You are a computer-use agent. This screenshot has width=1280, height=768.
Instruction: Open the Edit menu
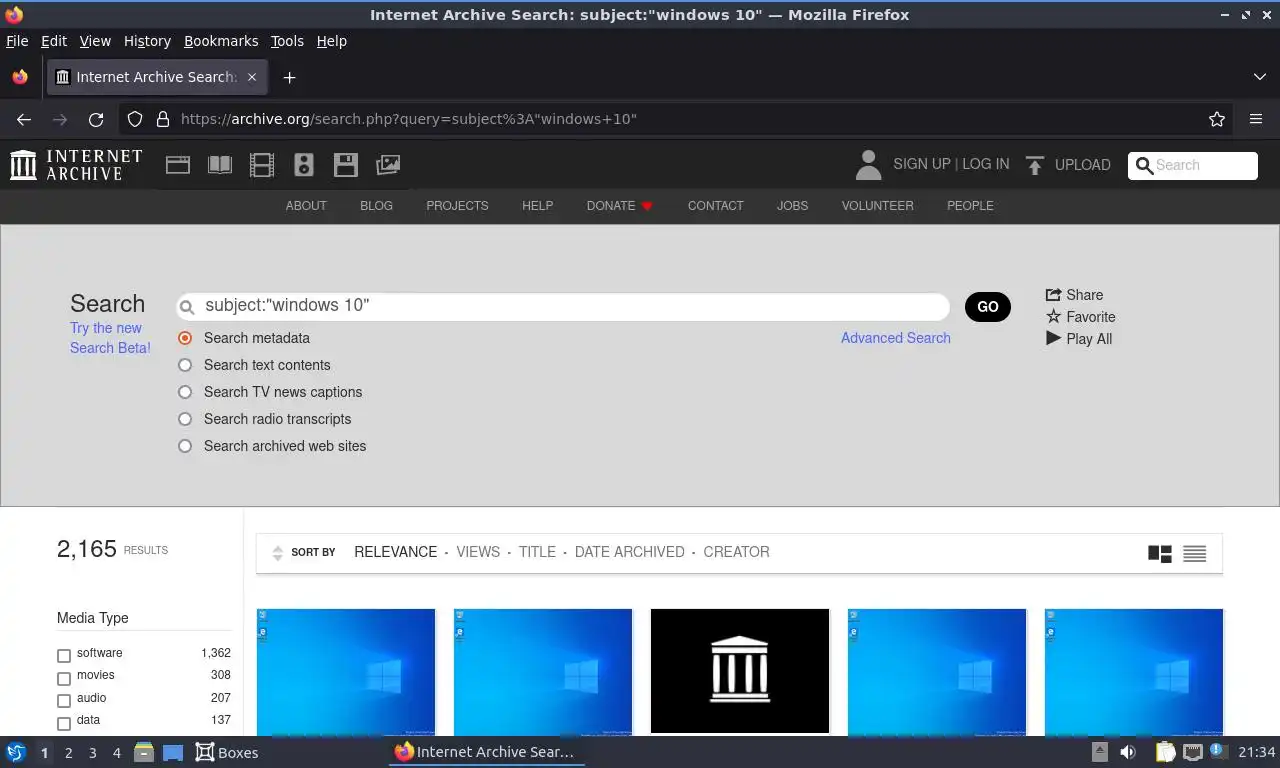tap(54, 41)
